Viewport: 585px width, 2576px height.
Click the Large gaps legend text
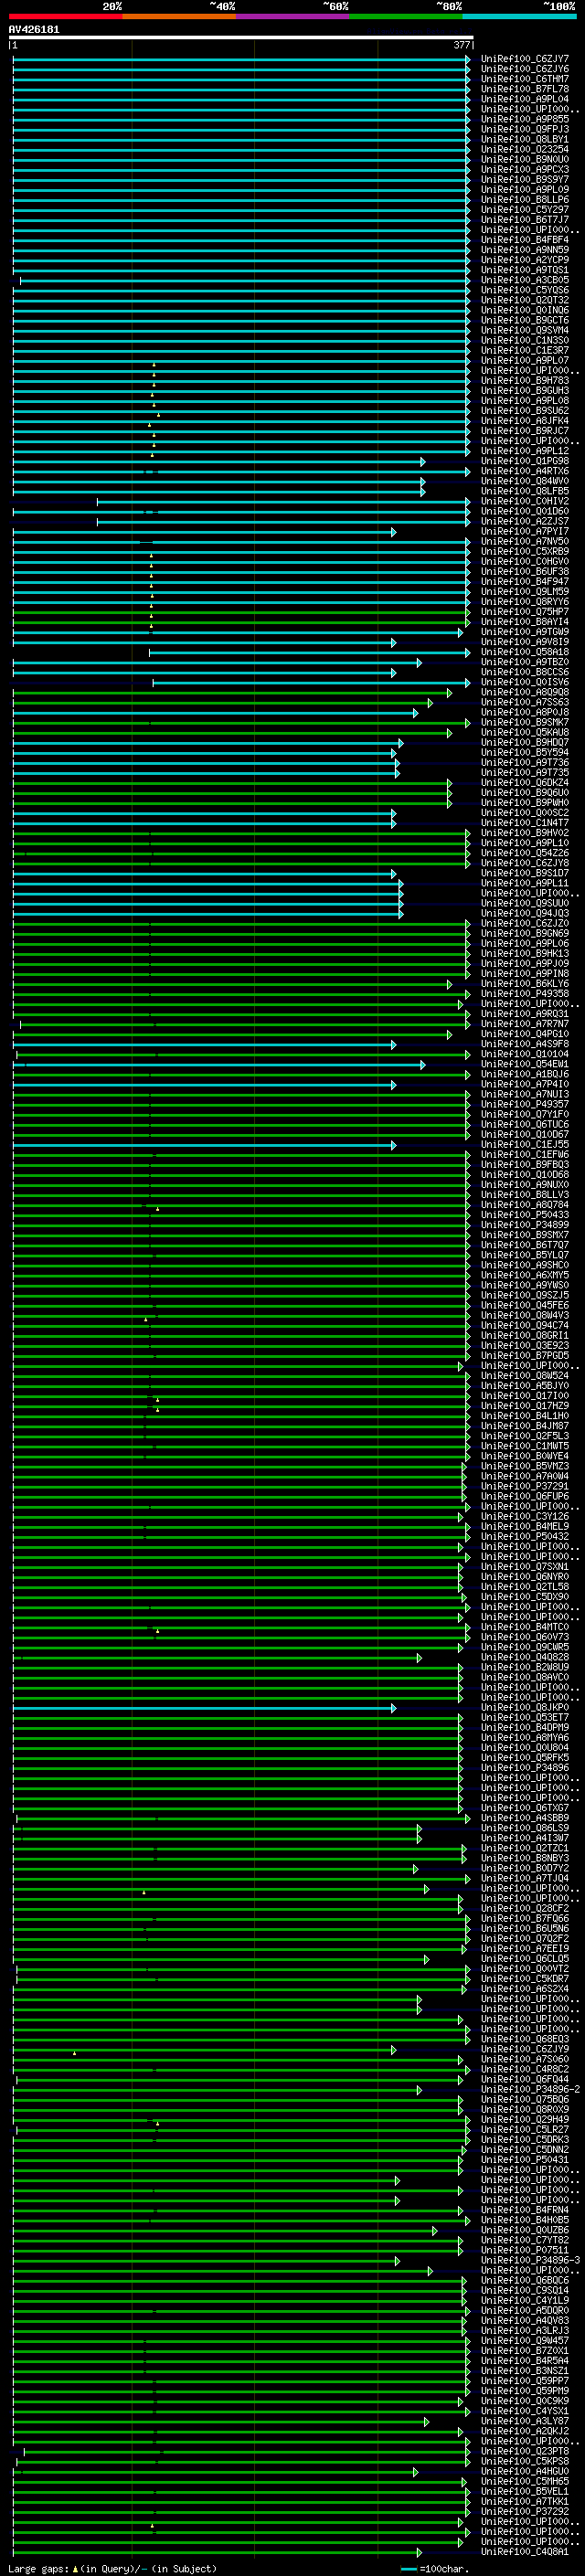112,2569
